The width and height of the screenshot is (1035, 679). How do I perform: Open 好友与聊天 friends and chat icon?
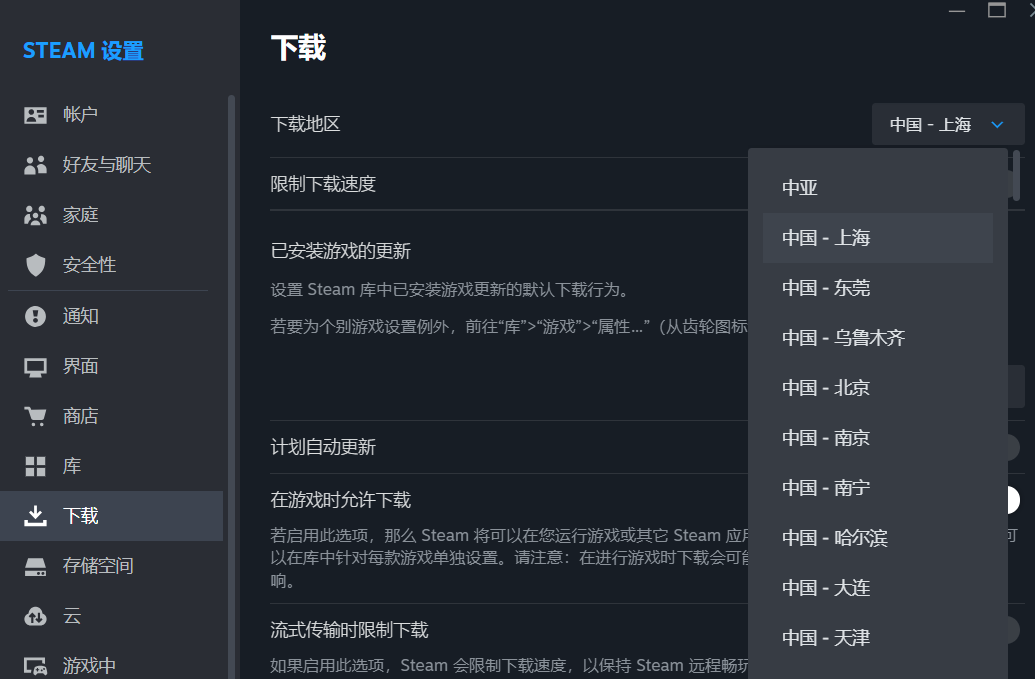(35, 164)
